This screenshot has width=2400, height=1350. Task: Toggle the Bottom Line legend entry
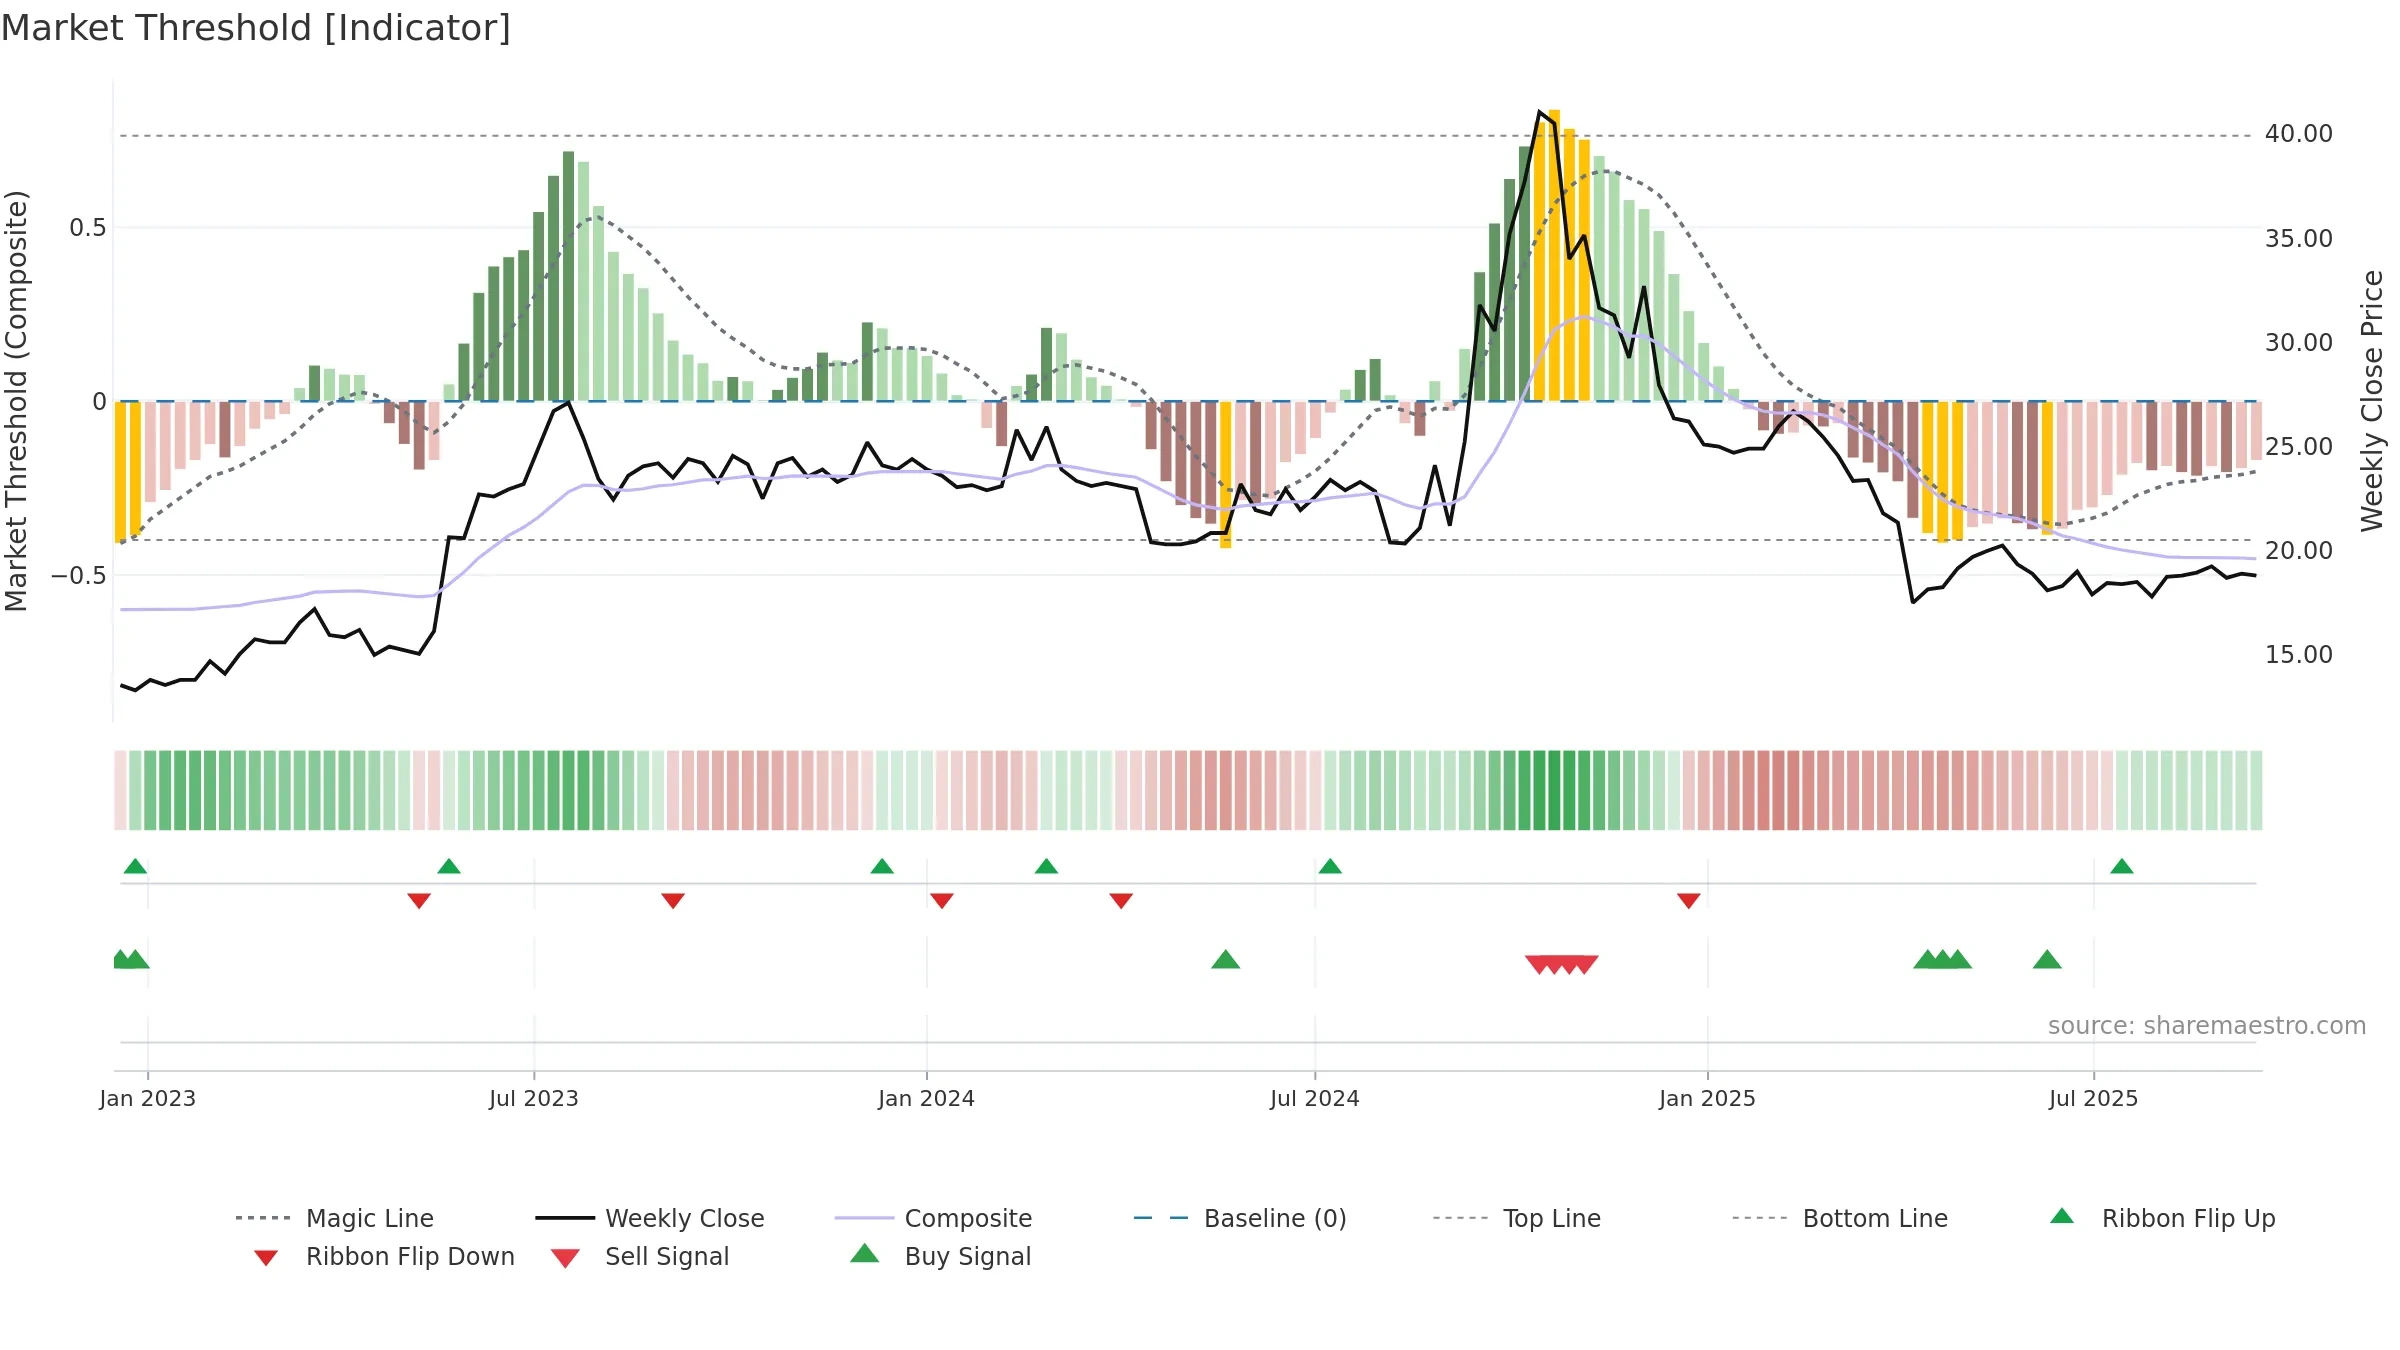coord(1840,1218)
